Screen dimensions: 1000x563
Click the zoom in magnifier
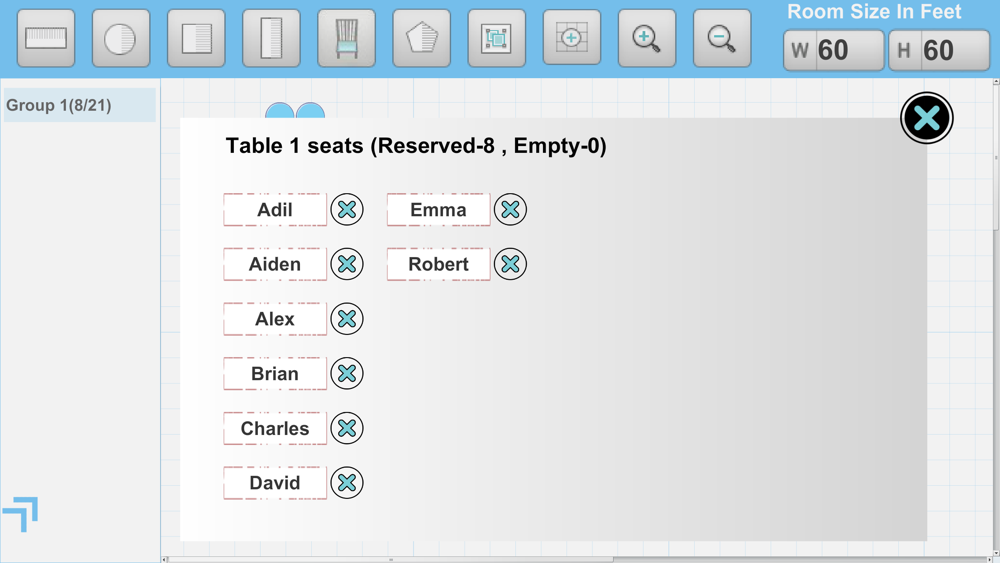click(x=647, y=38)
